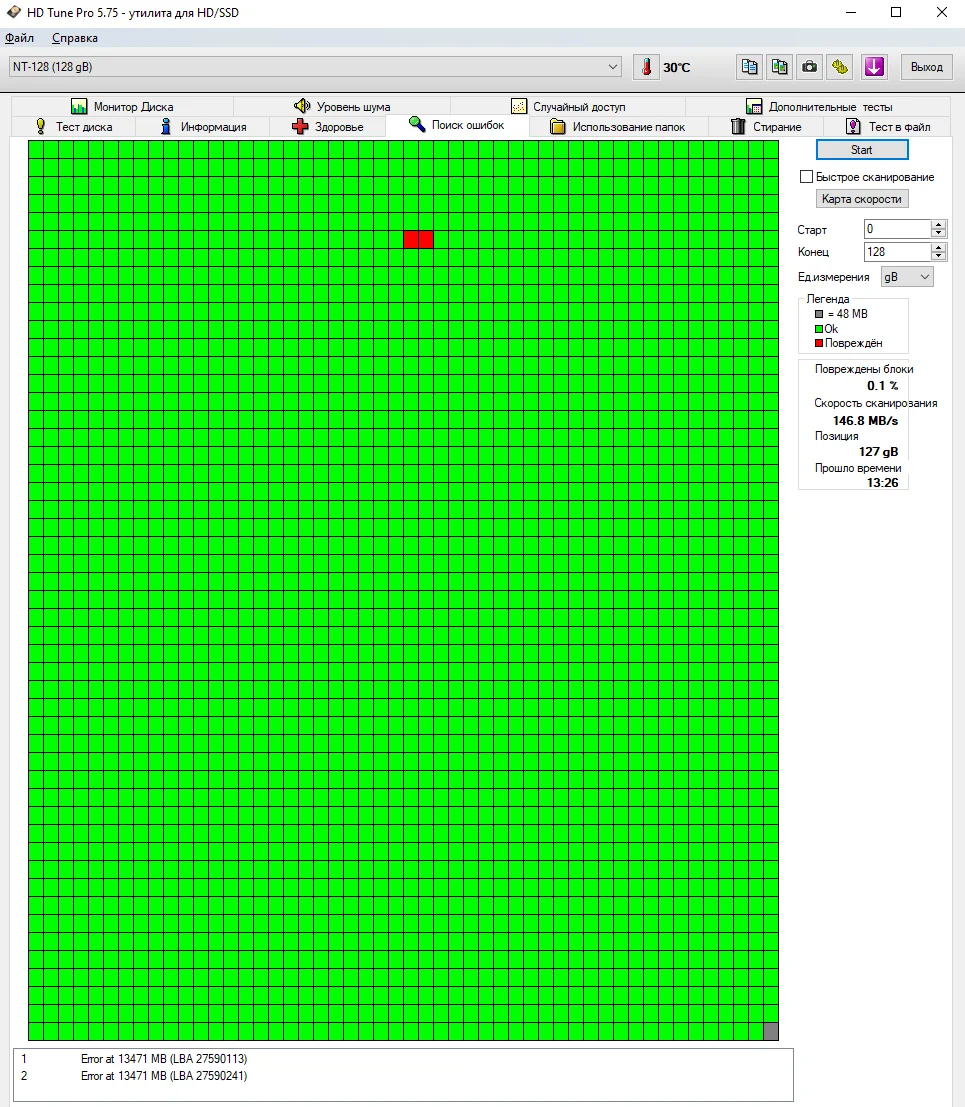Open the Уровень шума tab
965x1107 pixels.
click(342, 107)
